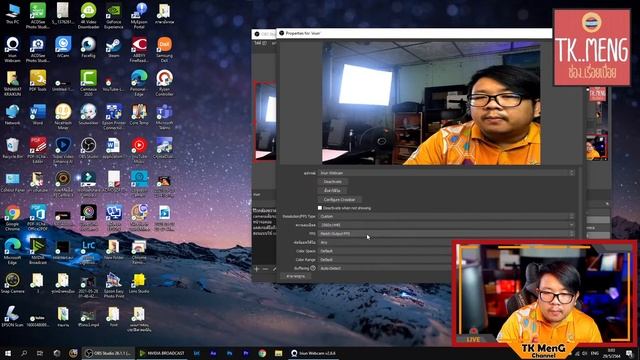Switch to Iriun Webcam taskbar button
The image size is (640, 360).
(313, 353)
